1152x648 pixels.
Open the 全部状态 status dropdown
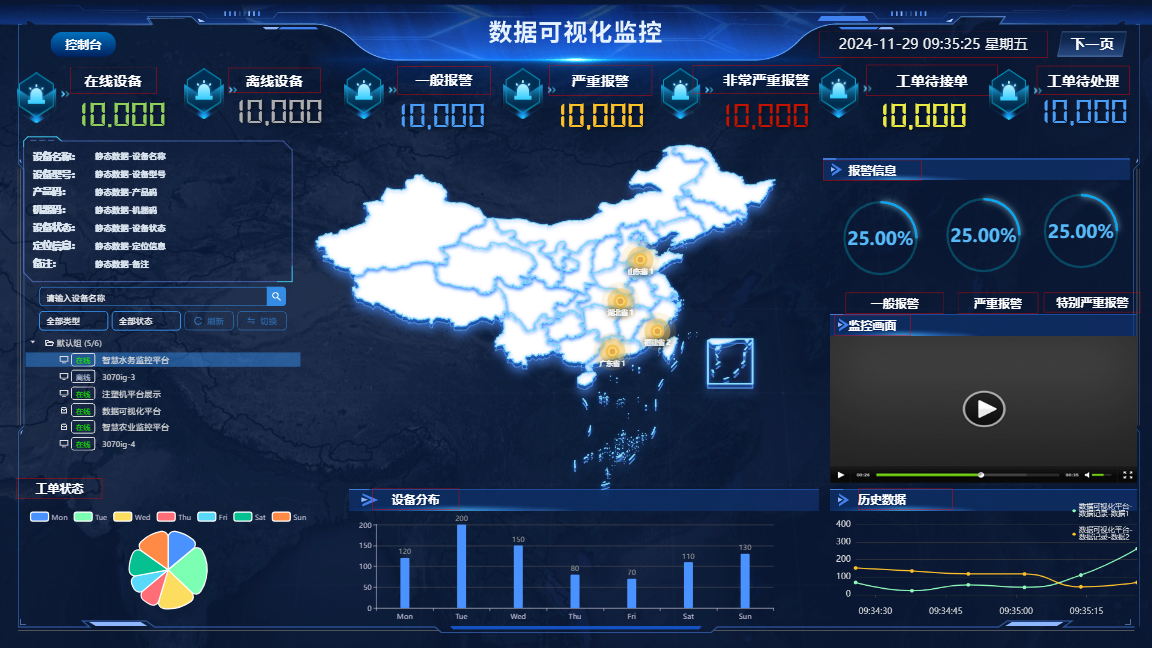[x=146, y=321]
